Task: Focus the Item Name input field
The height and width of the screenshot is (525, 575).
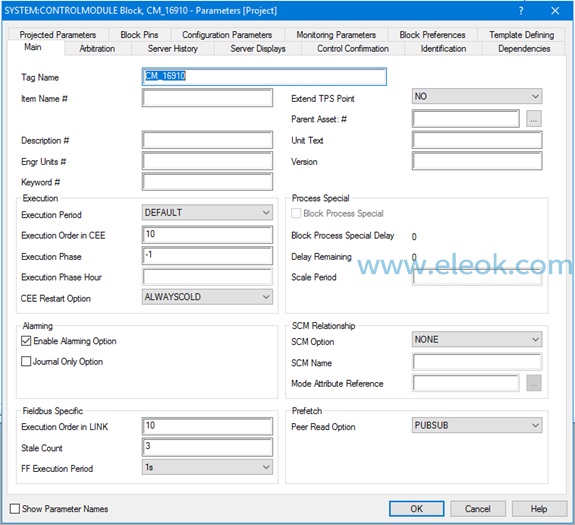Action: coord(207,98)
